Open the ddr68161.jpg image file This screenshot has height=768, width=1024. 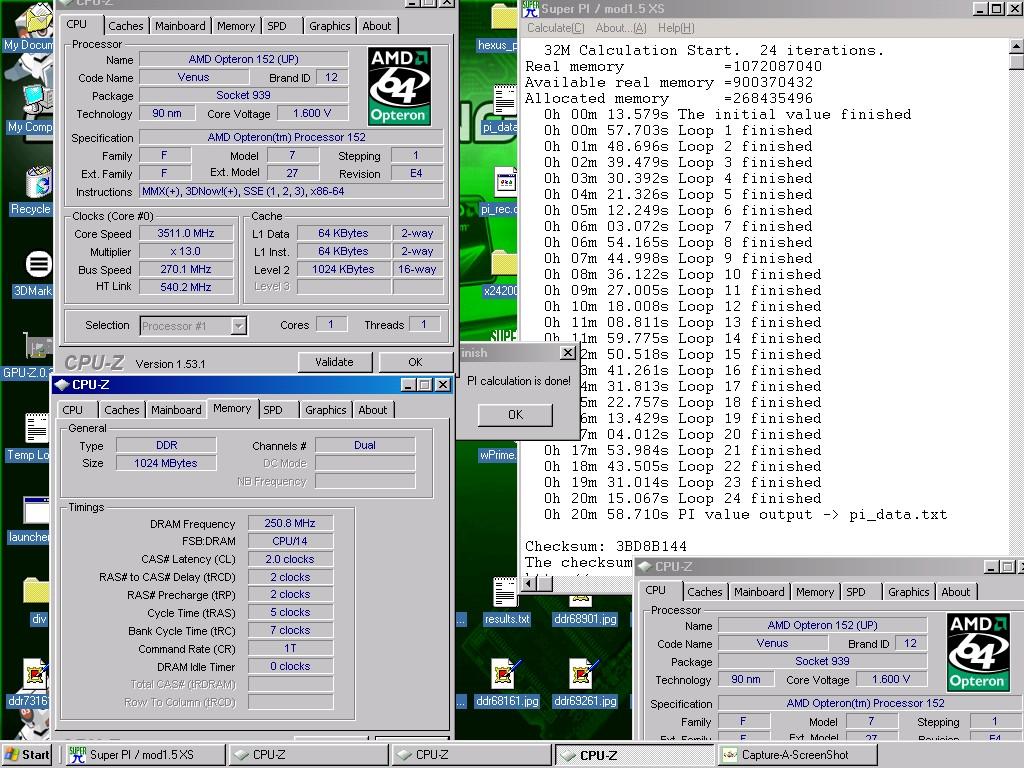(505, 674)
